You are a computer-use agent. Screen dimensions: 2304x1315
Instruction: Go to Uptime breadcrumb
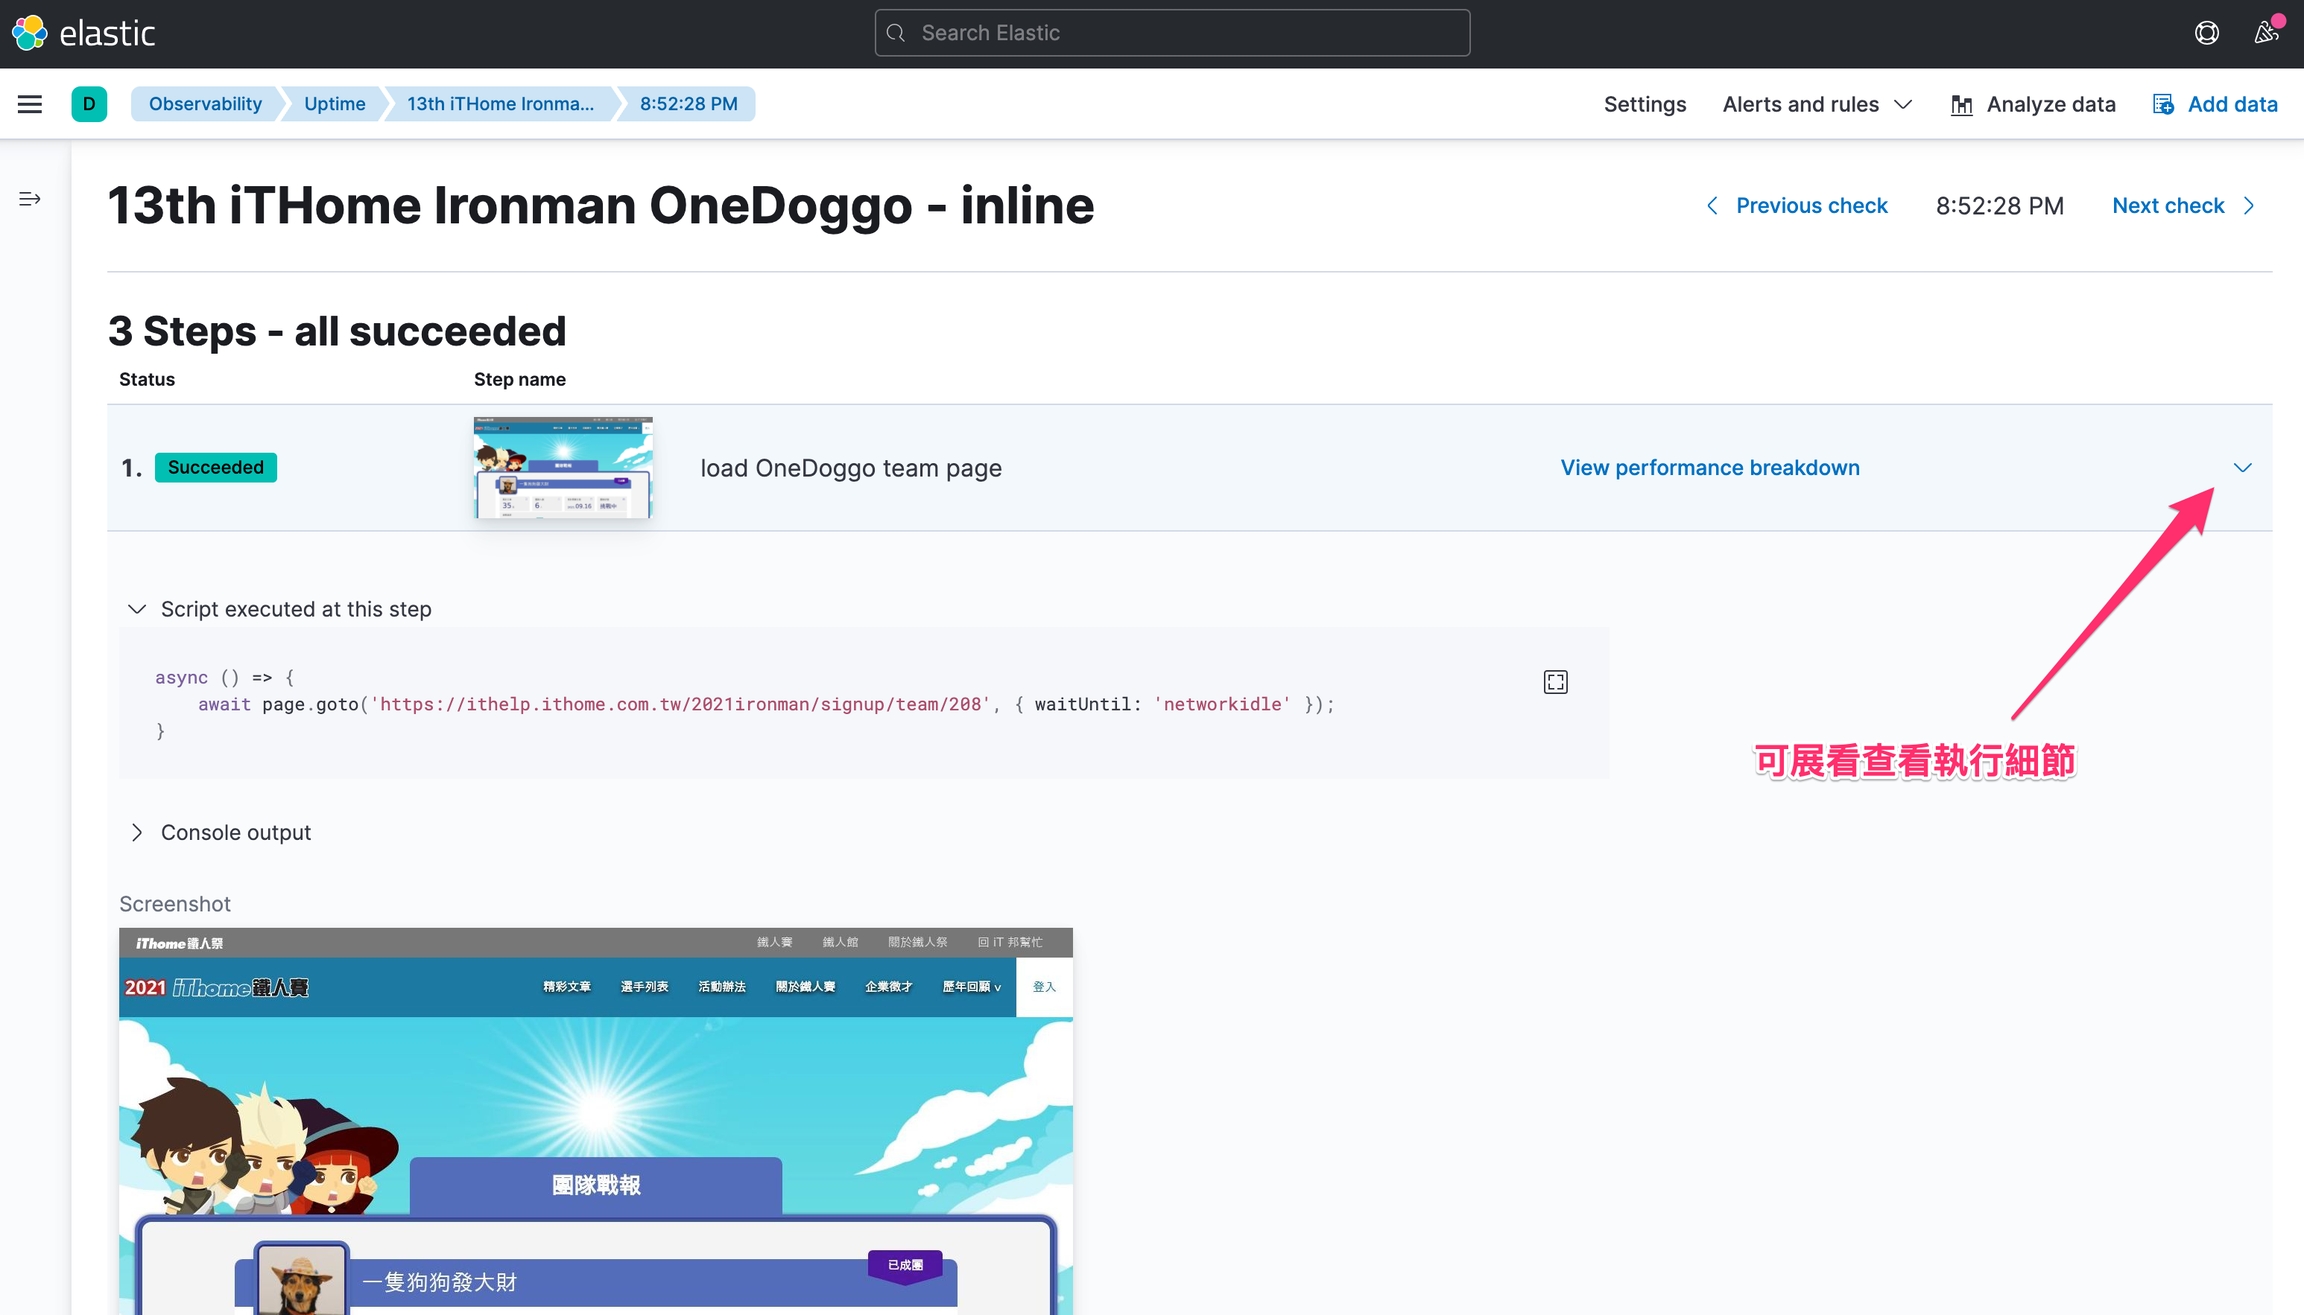pos(334,104)
